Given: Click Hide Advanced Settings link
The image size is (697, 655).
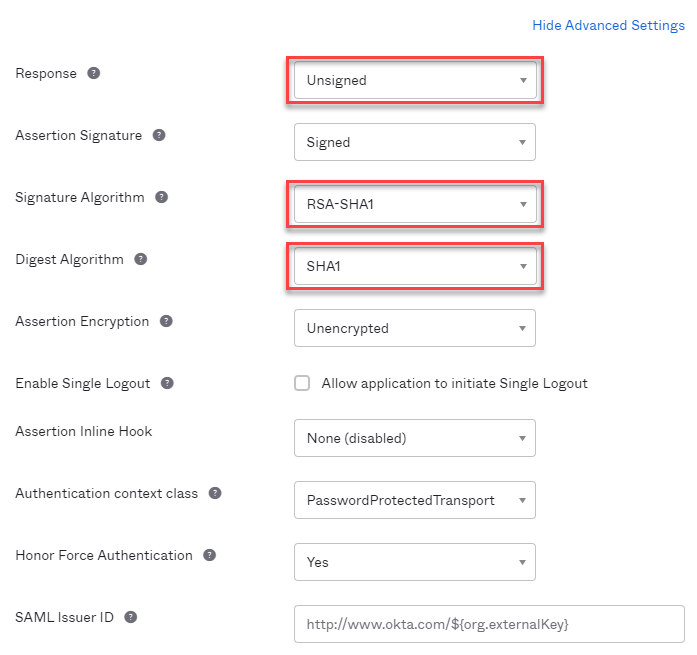Looking at the screenshot, I should [608, 25].
